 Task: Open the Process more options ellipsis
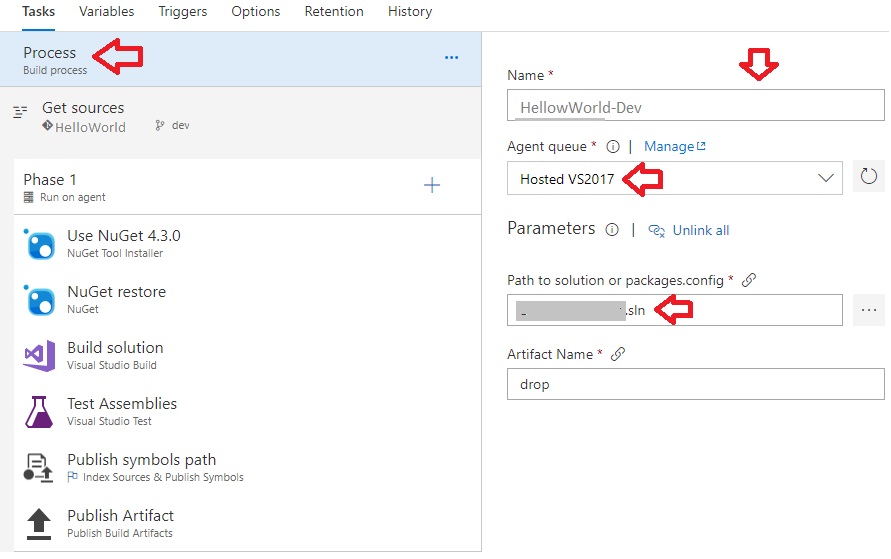451,58
